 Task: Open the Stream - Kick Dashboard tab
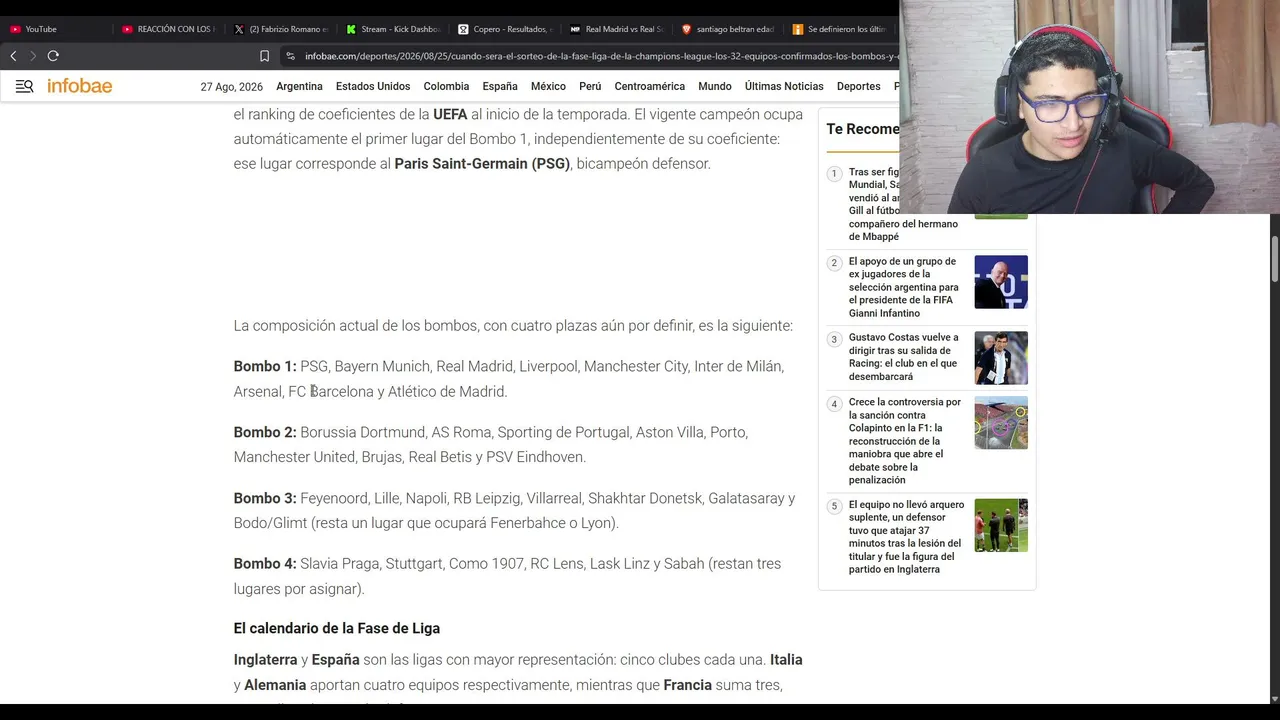coord(393,29)
